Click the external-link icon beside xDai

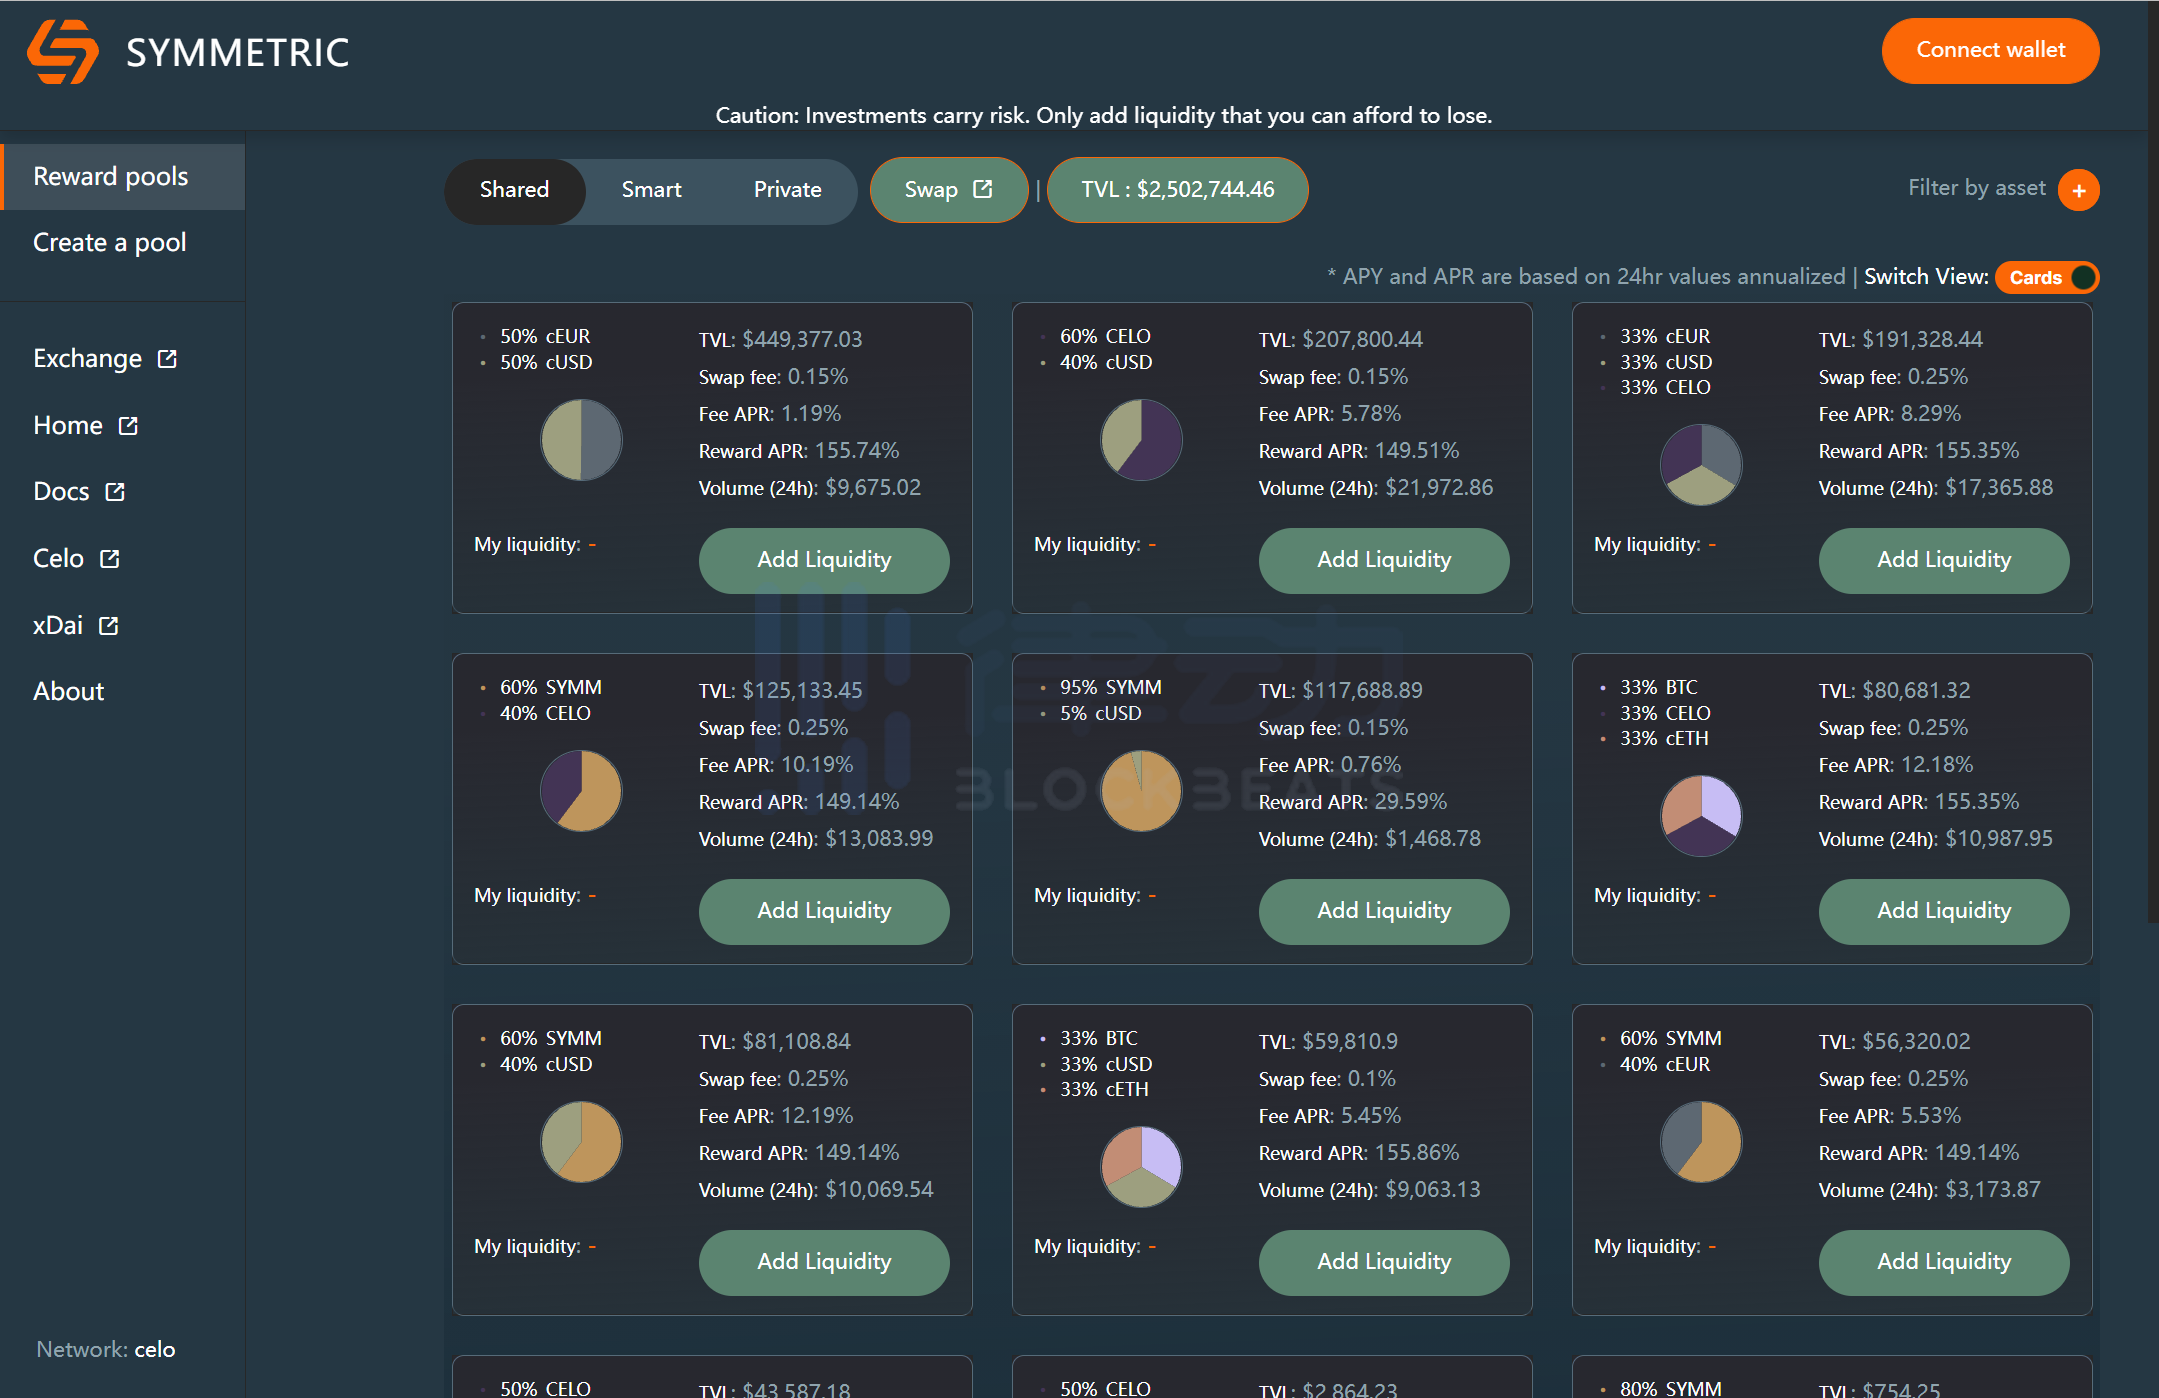pyautogui.click(x=108, y=626)
